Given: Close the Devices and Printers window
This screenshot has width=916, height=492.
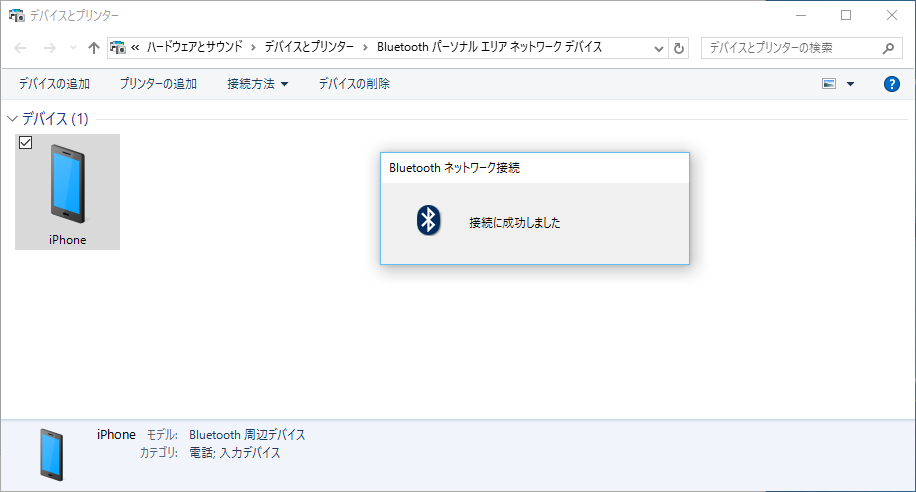Looking at the screenshot, I should click(x=891, y=15).
